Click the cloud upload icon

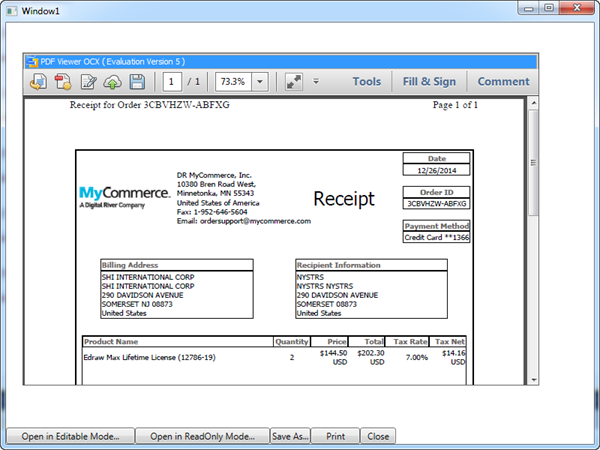pyautogui.click(x=113, y=82)
